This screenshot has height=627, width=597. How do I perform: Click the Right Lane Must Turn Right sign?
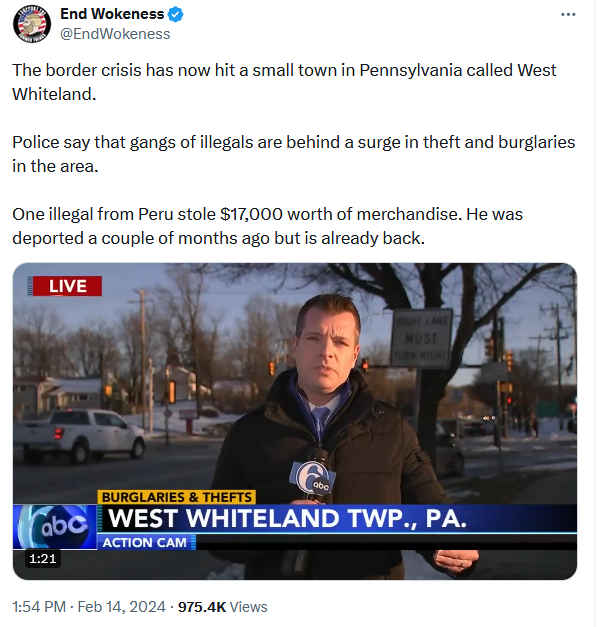(x=421, y=338)
